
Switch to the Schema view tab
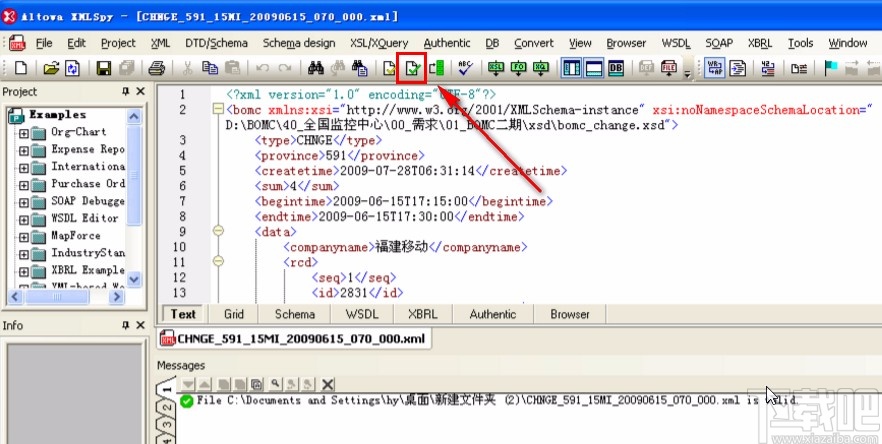295,314
